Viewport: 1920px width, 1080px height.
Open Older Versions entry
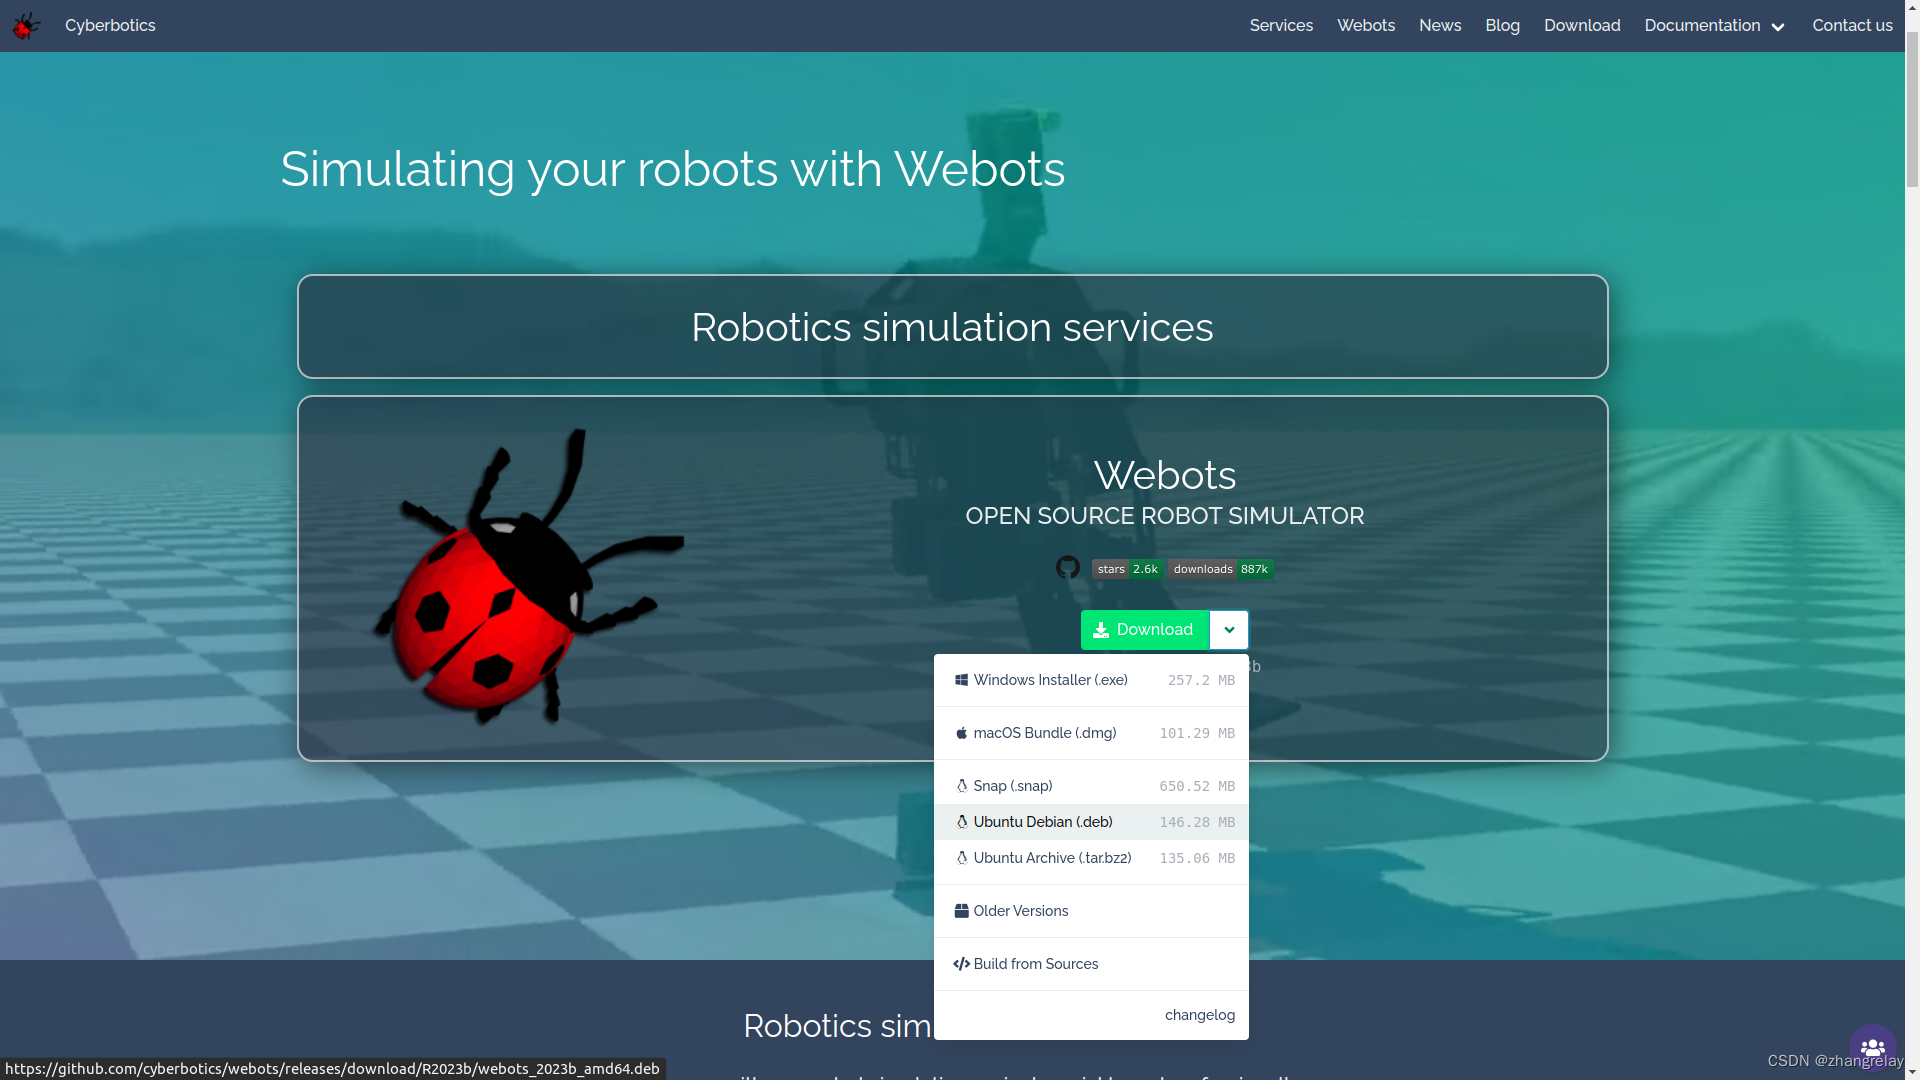tap(1020, 911)
